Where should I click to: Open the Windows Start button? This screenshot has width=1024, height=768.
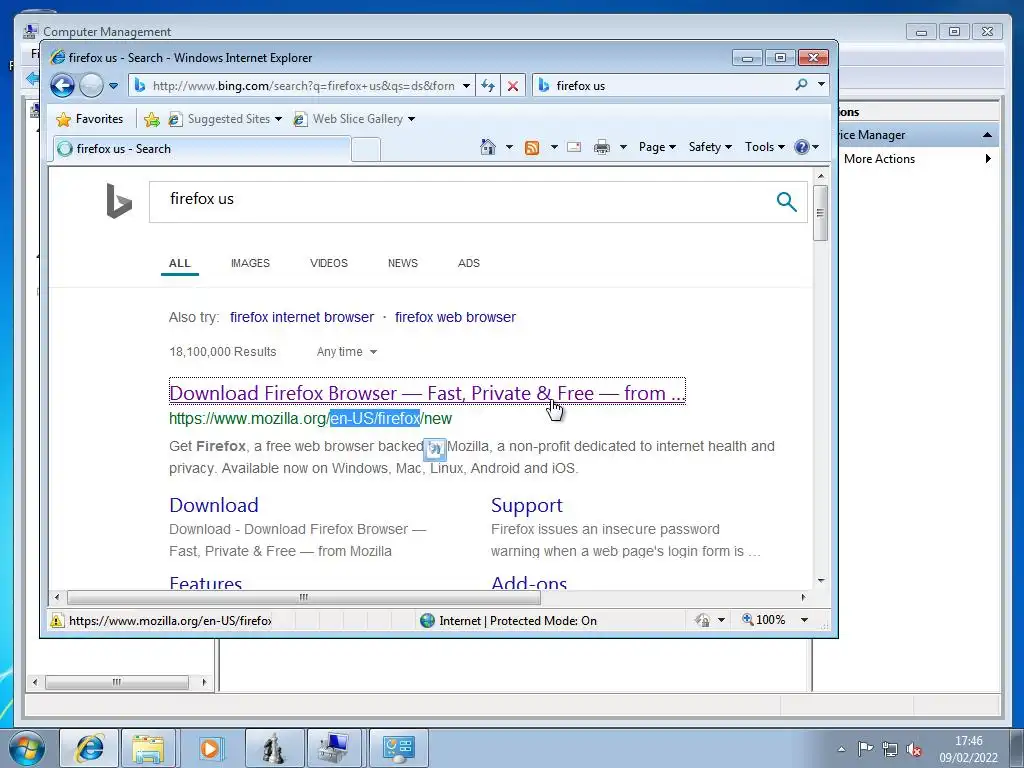(x=27, y=748)
